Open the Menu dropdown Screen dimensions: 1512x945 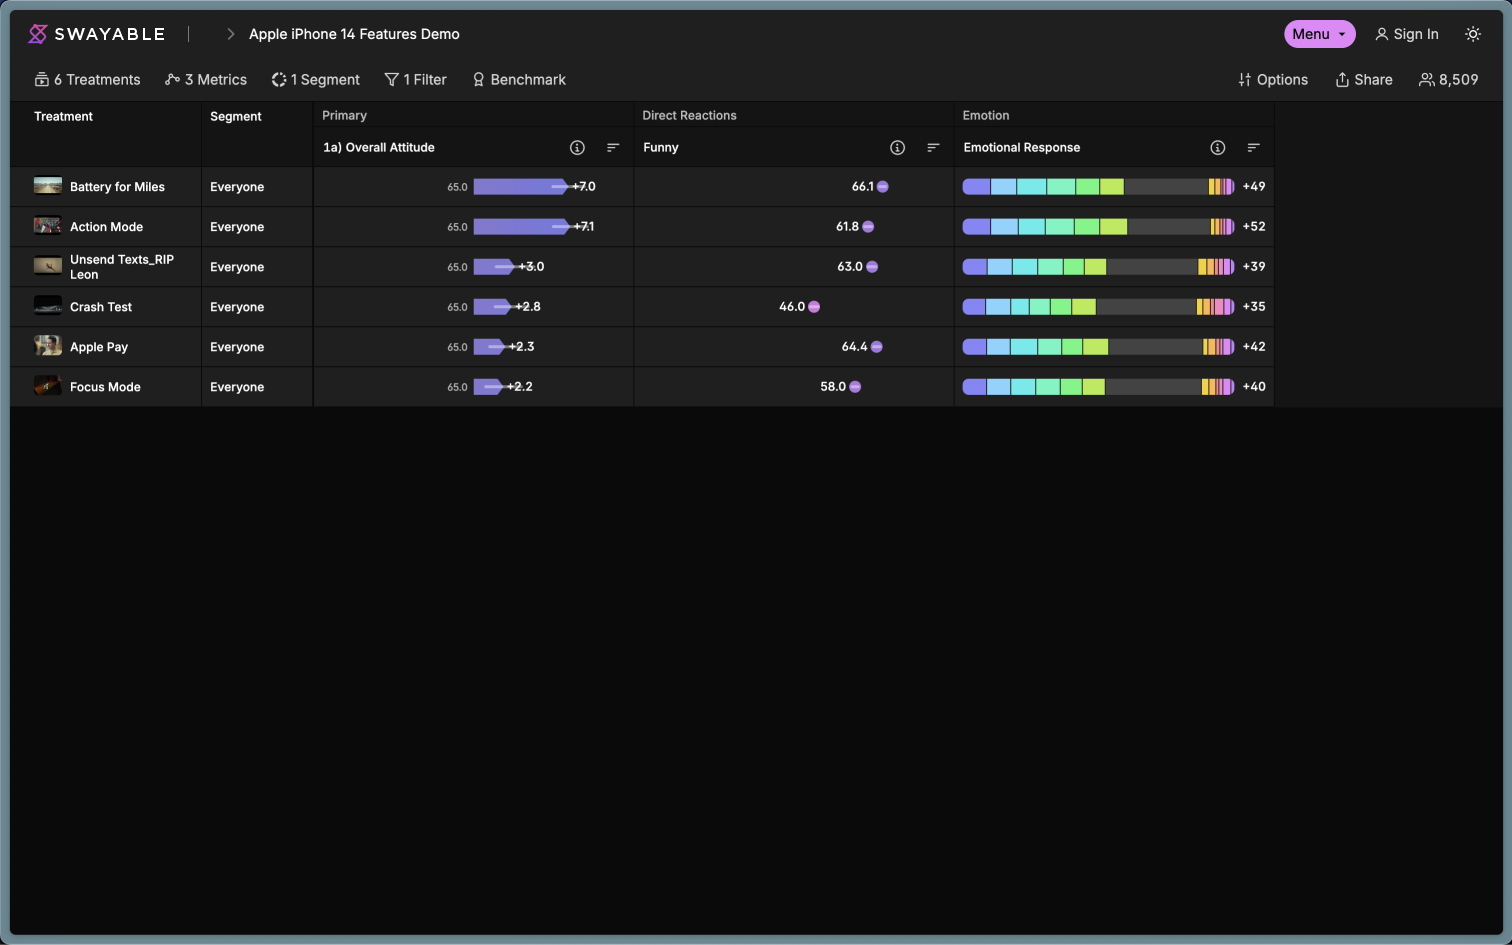tap(1319, 33)
